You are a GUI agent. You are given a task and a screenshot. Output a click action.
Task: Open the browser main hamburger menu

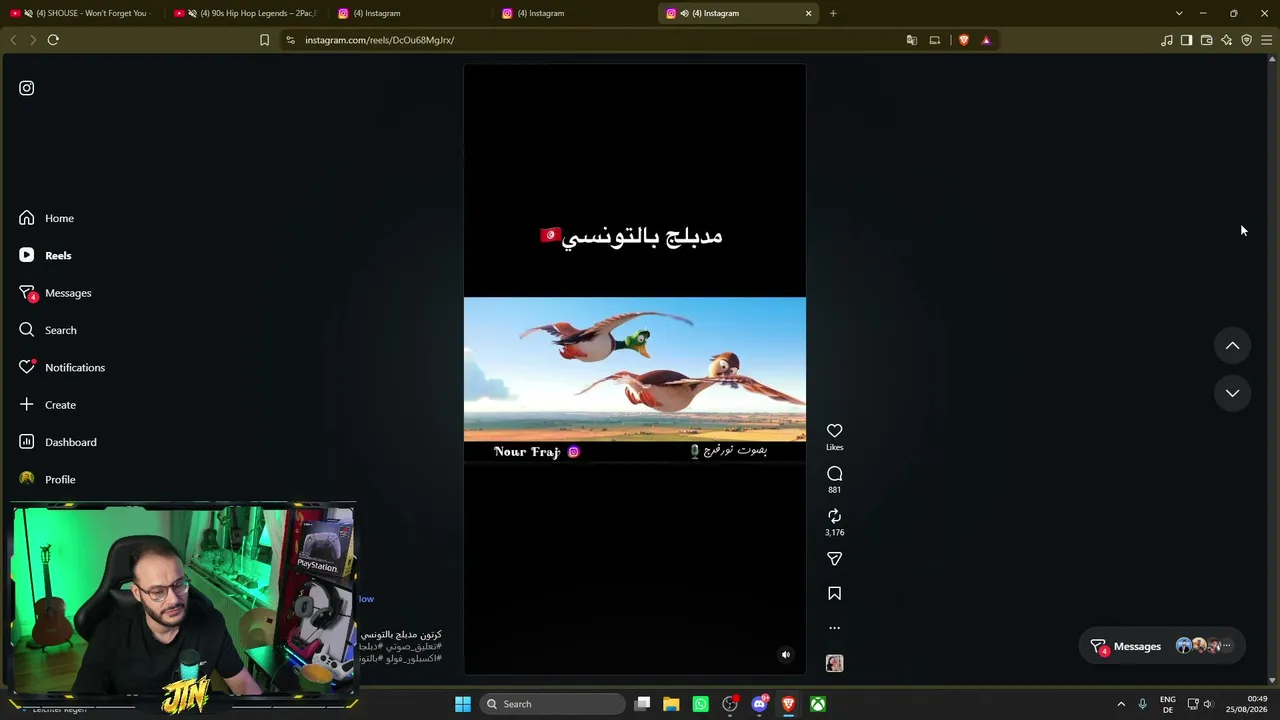1266,40
